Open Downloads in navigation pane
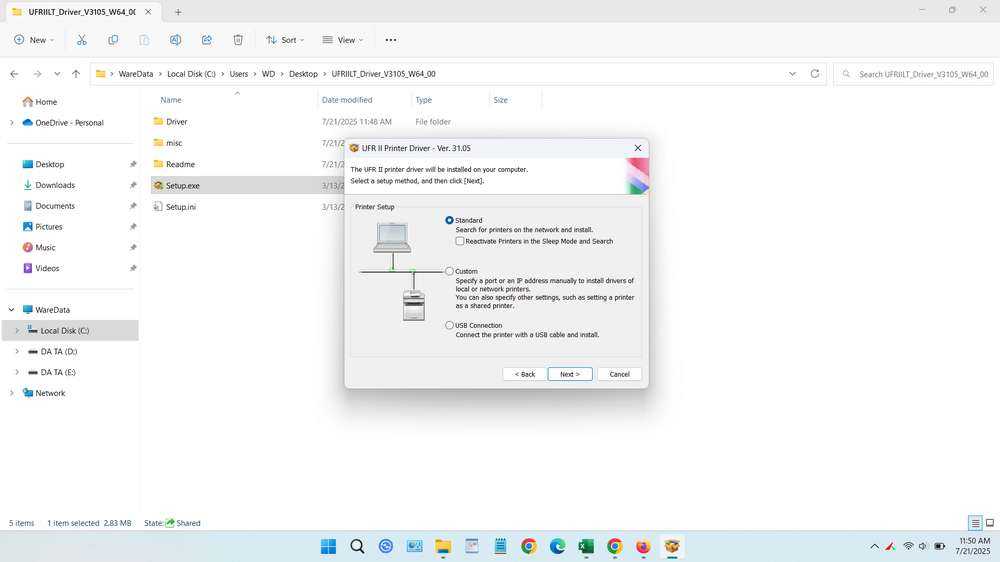 (55, 185)
